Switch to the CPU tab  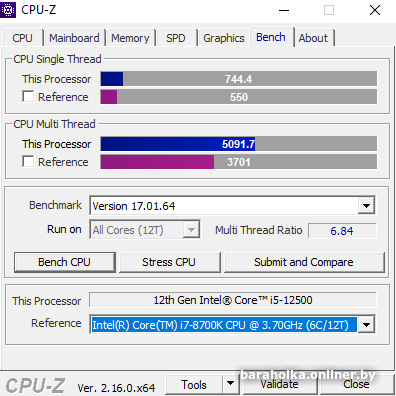[x=22, y=38]
